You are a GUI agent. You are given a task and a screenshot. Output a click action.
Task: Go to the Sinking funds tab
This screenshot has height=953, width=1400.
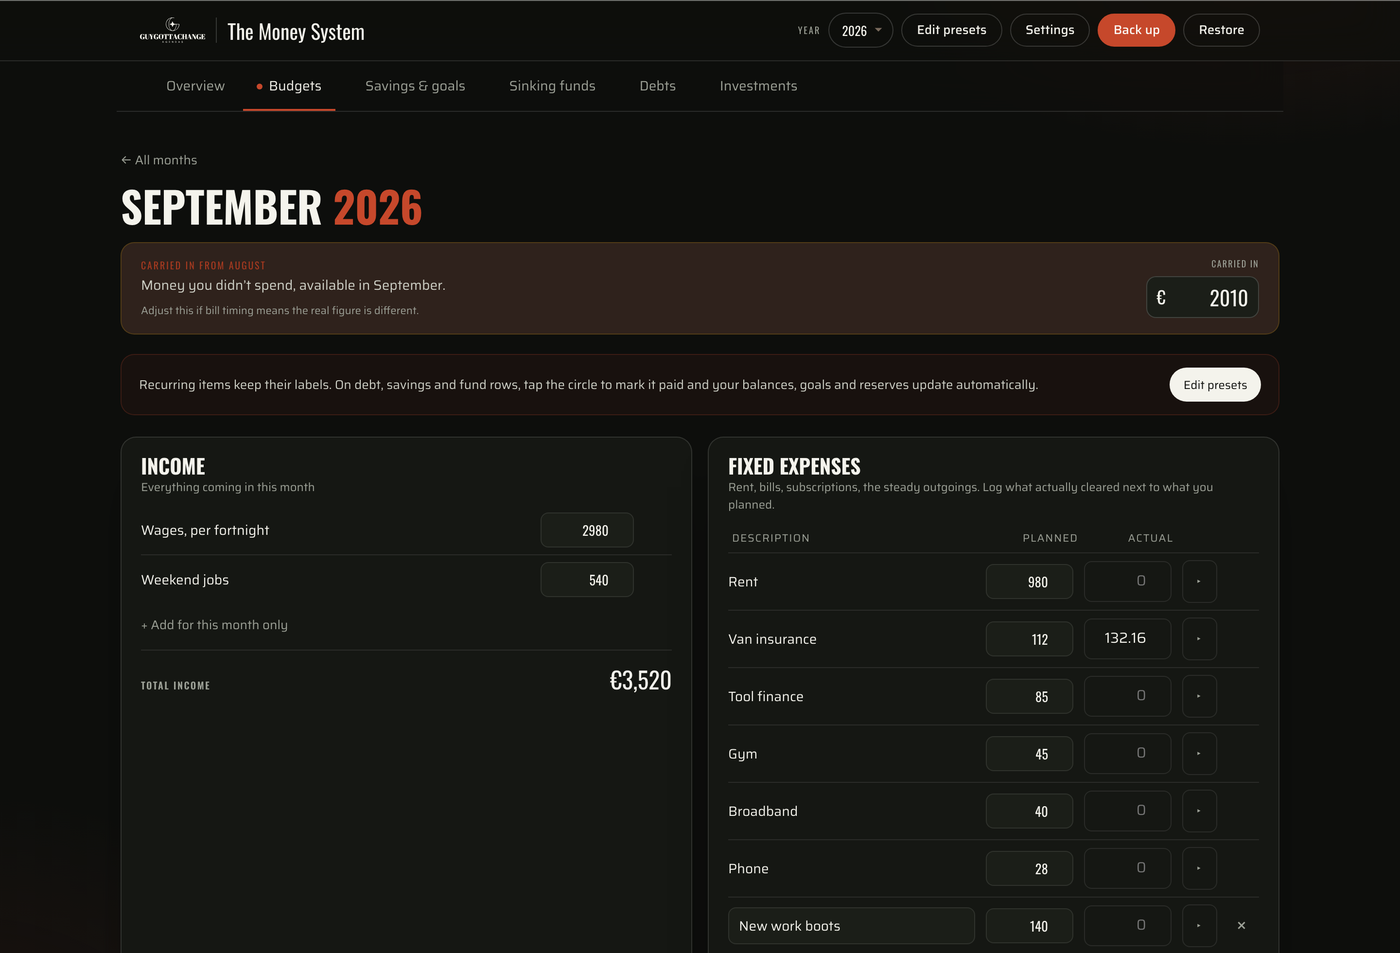[552, 86]
